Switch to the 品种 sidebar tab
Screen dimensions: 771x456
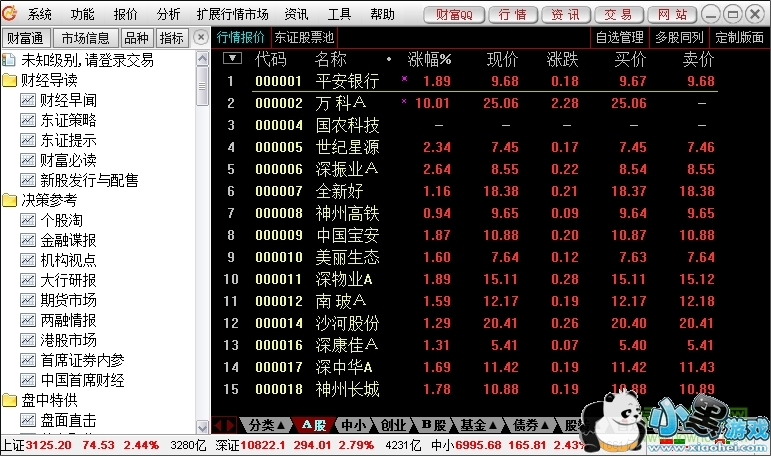(137, 37)
